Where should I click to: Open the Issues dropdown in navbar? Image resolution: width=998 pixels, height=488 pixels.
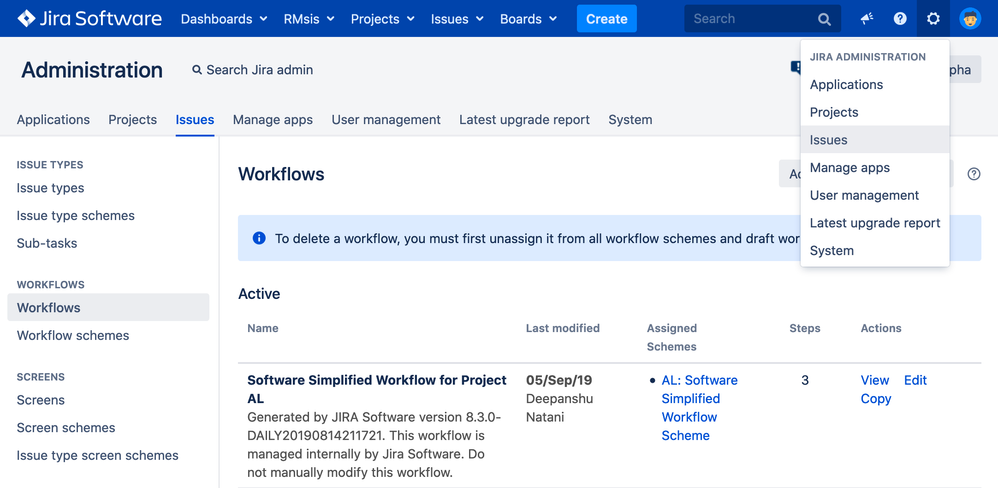point(457,18)
